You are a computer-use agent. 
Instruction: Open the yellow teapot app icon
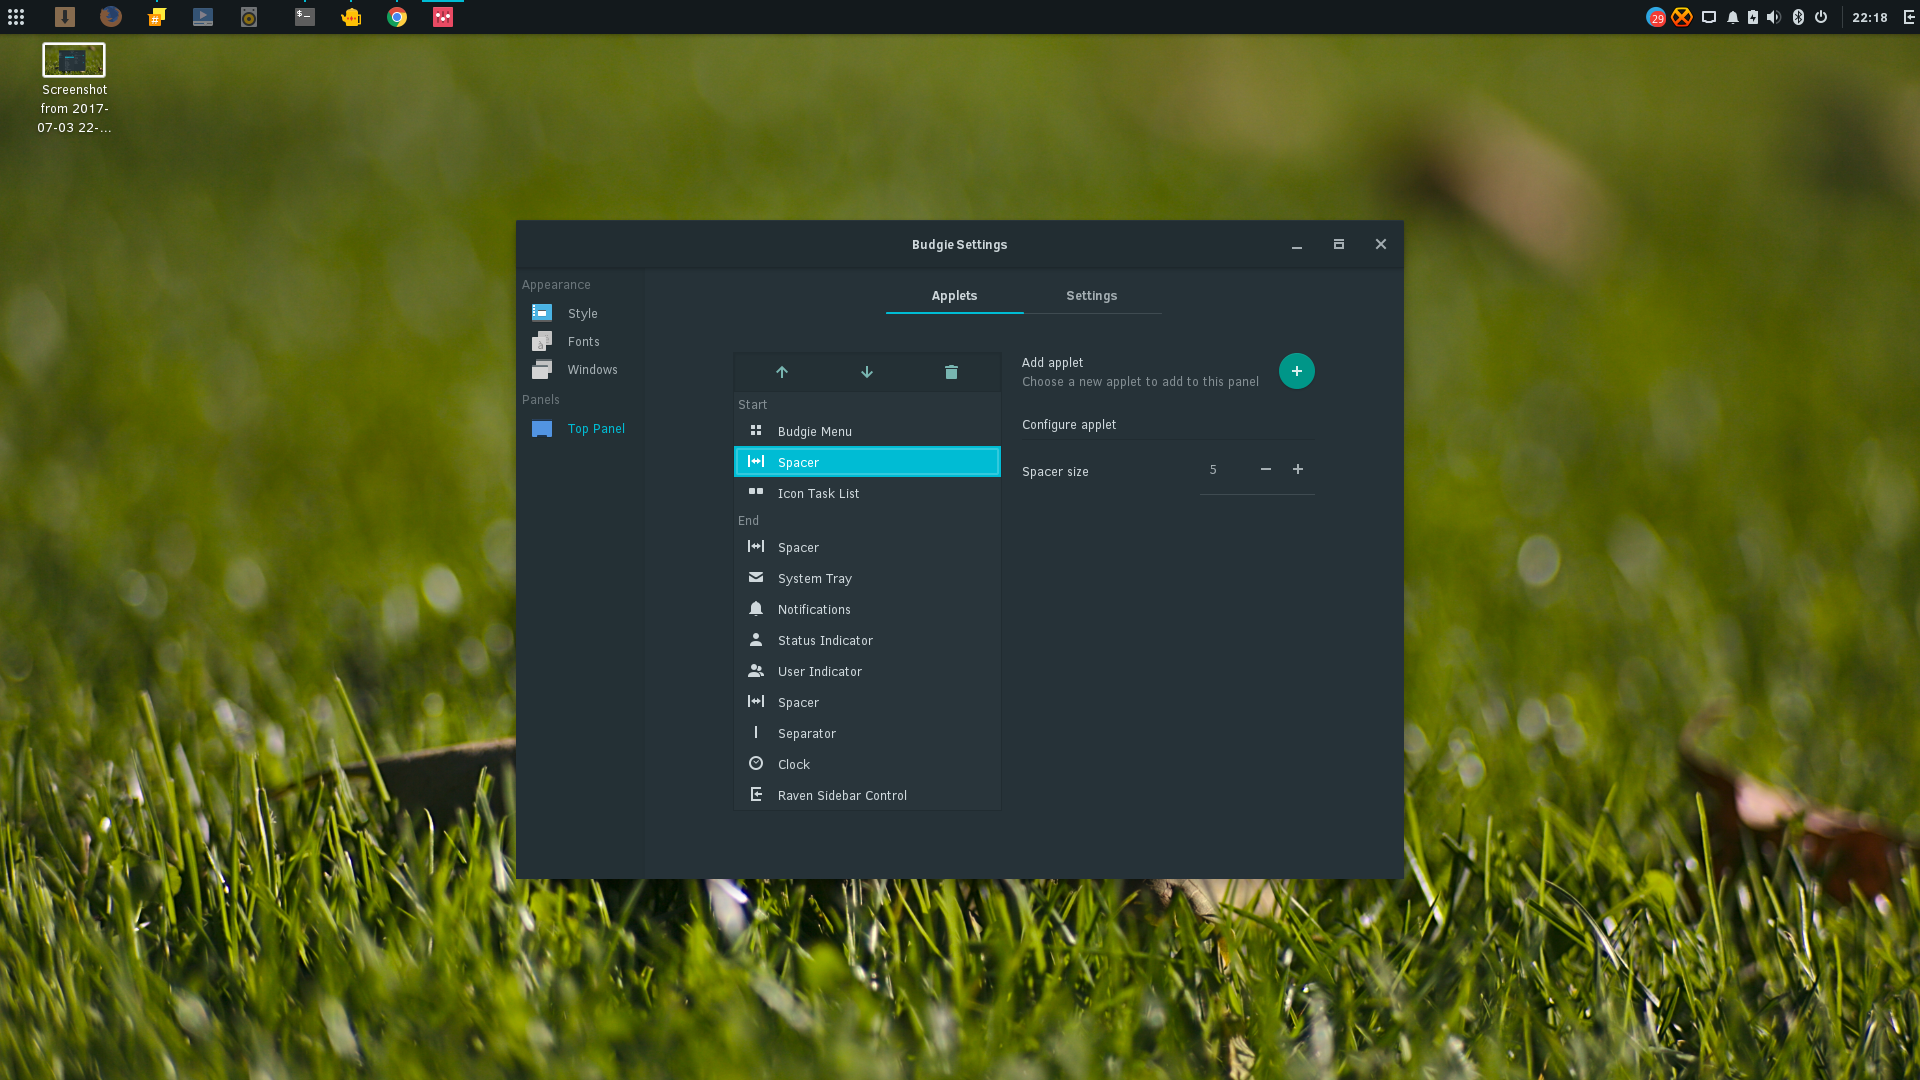[351, 17]
